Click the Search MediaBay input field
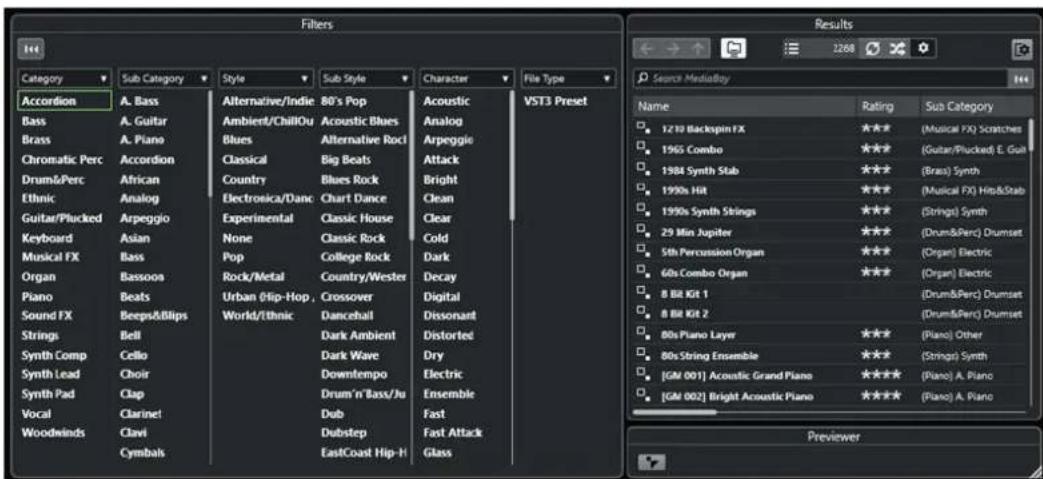The image size is (1043, 479). click(x=821, y=79)
